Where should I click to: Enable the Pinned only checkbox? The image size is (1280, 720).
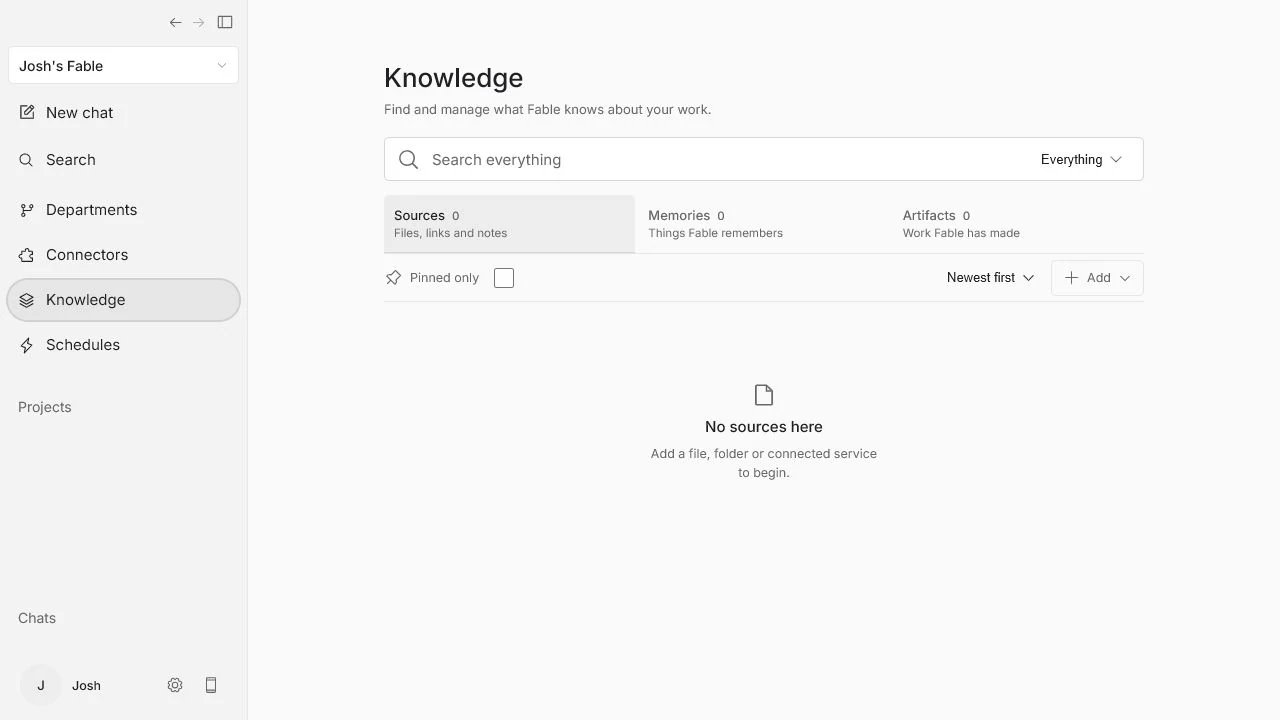point(504,278)
